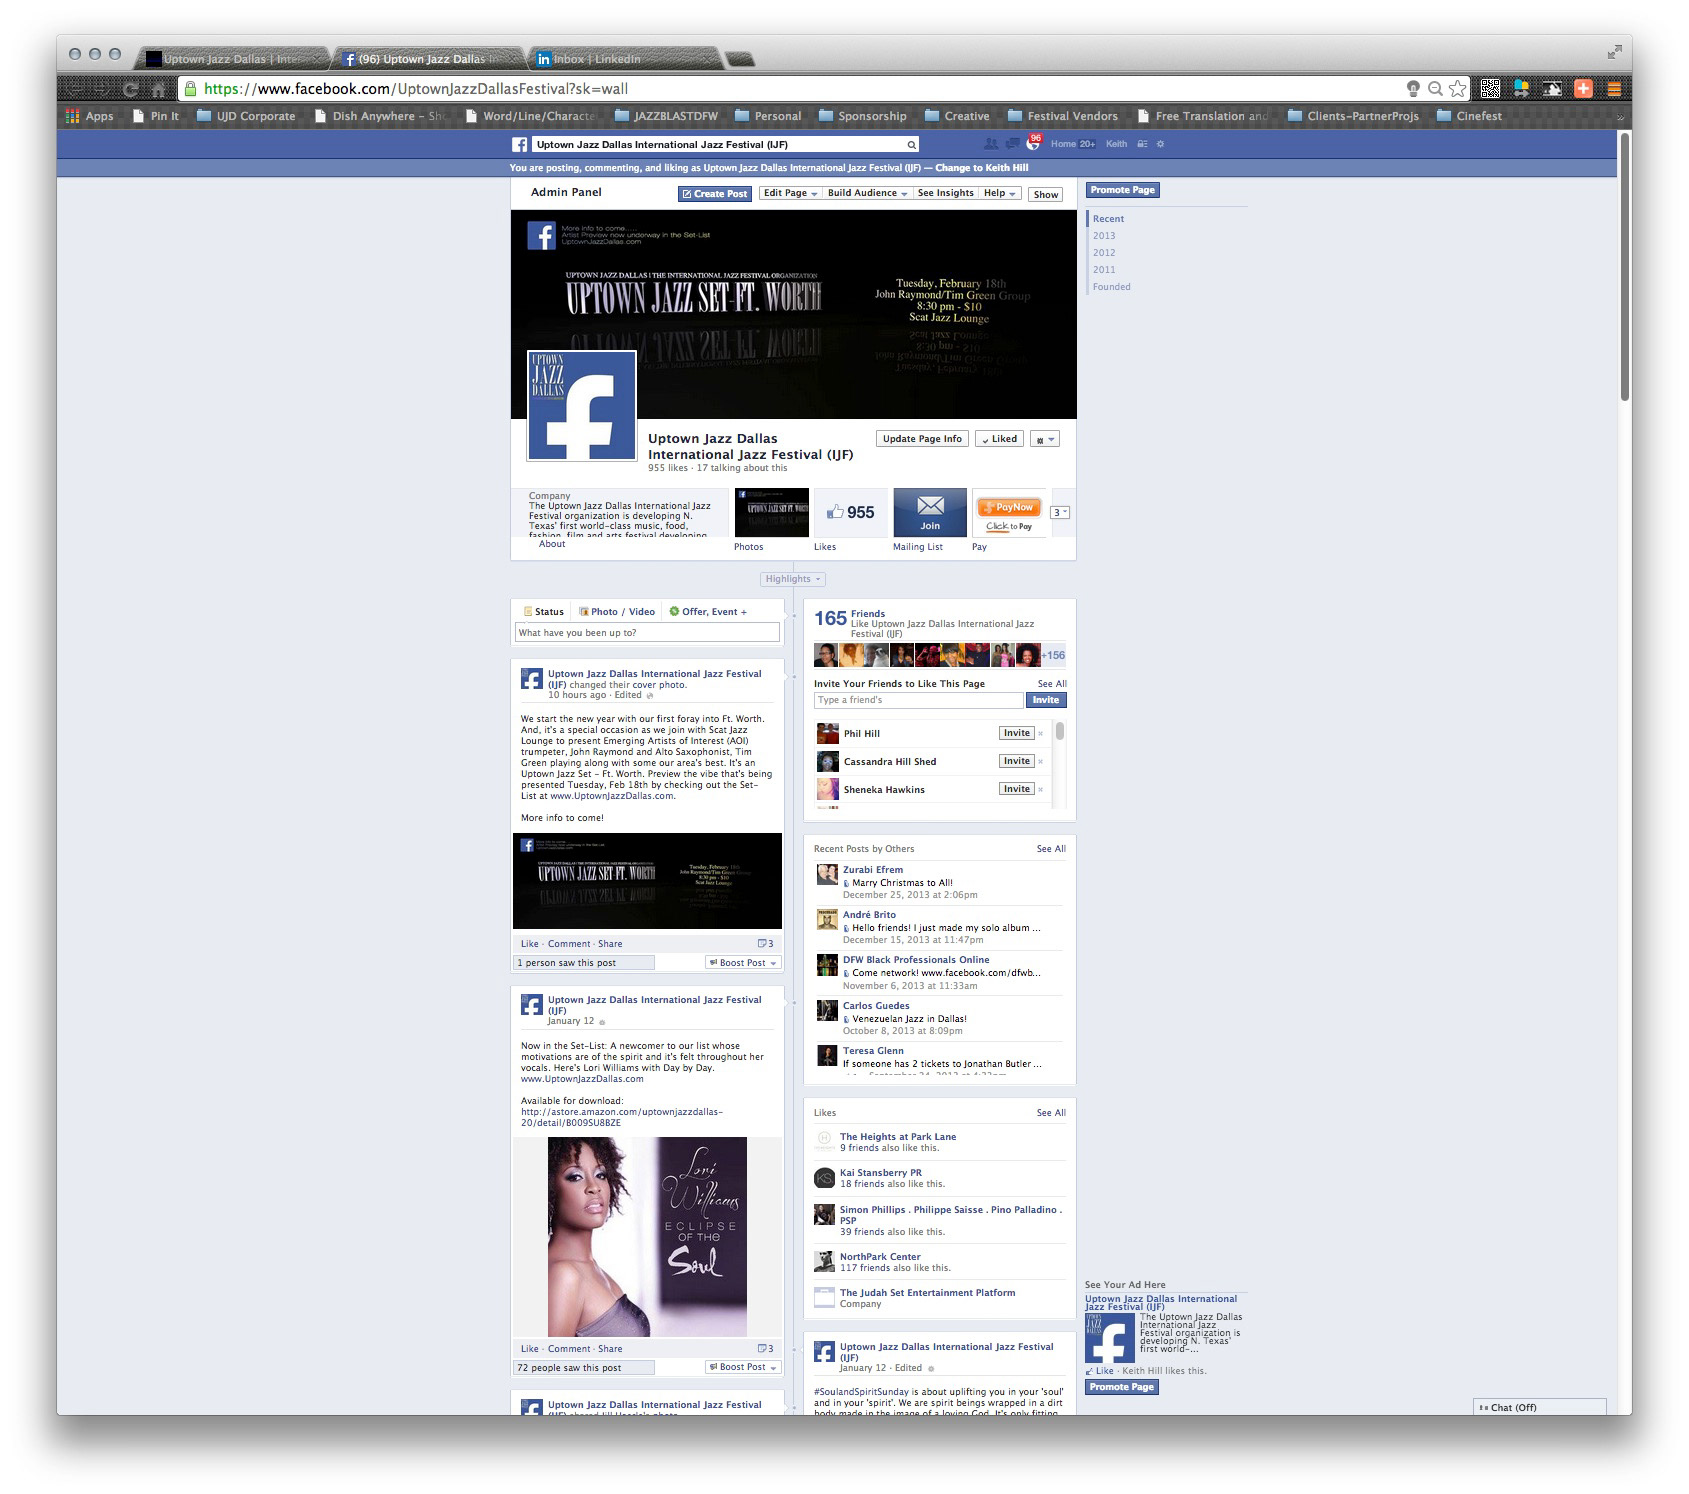Open the Build Audience dropdown
Viewport: 1689px width, 1494px height.
(867, 193)
